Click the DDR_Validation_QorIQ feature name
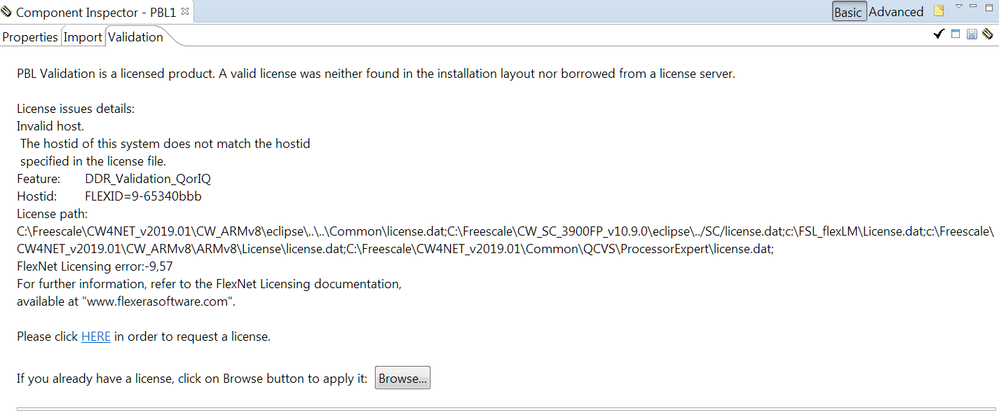The width and height of the screenshot is (999, 413). coord(148,179)
